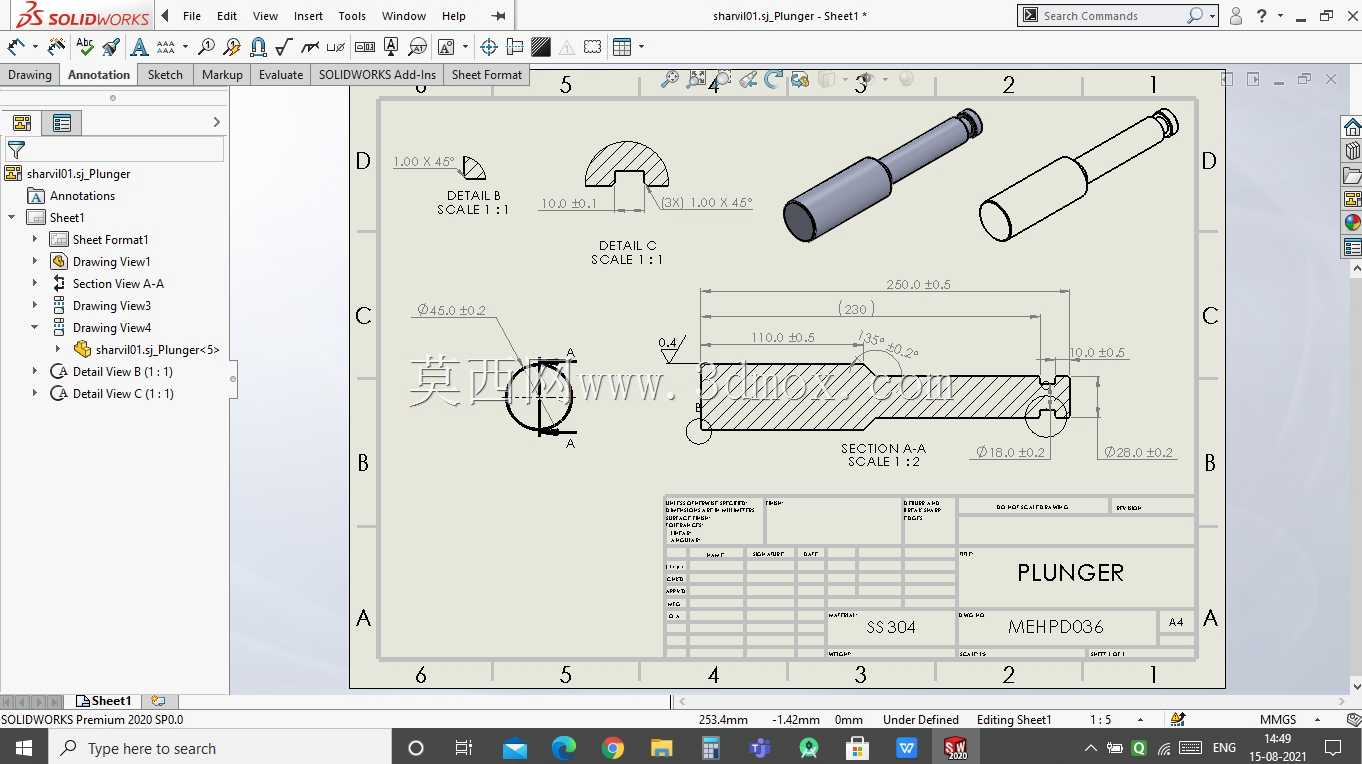This screenshot has height=764, width=1362.
Task: Open the Unit System MMGS menu
Action: (x=1289, y=719)
